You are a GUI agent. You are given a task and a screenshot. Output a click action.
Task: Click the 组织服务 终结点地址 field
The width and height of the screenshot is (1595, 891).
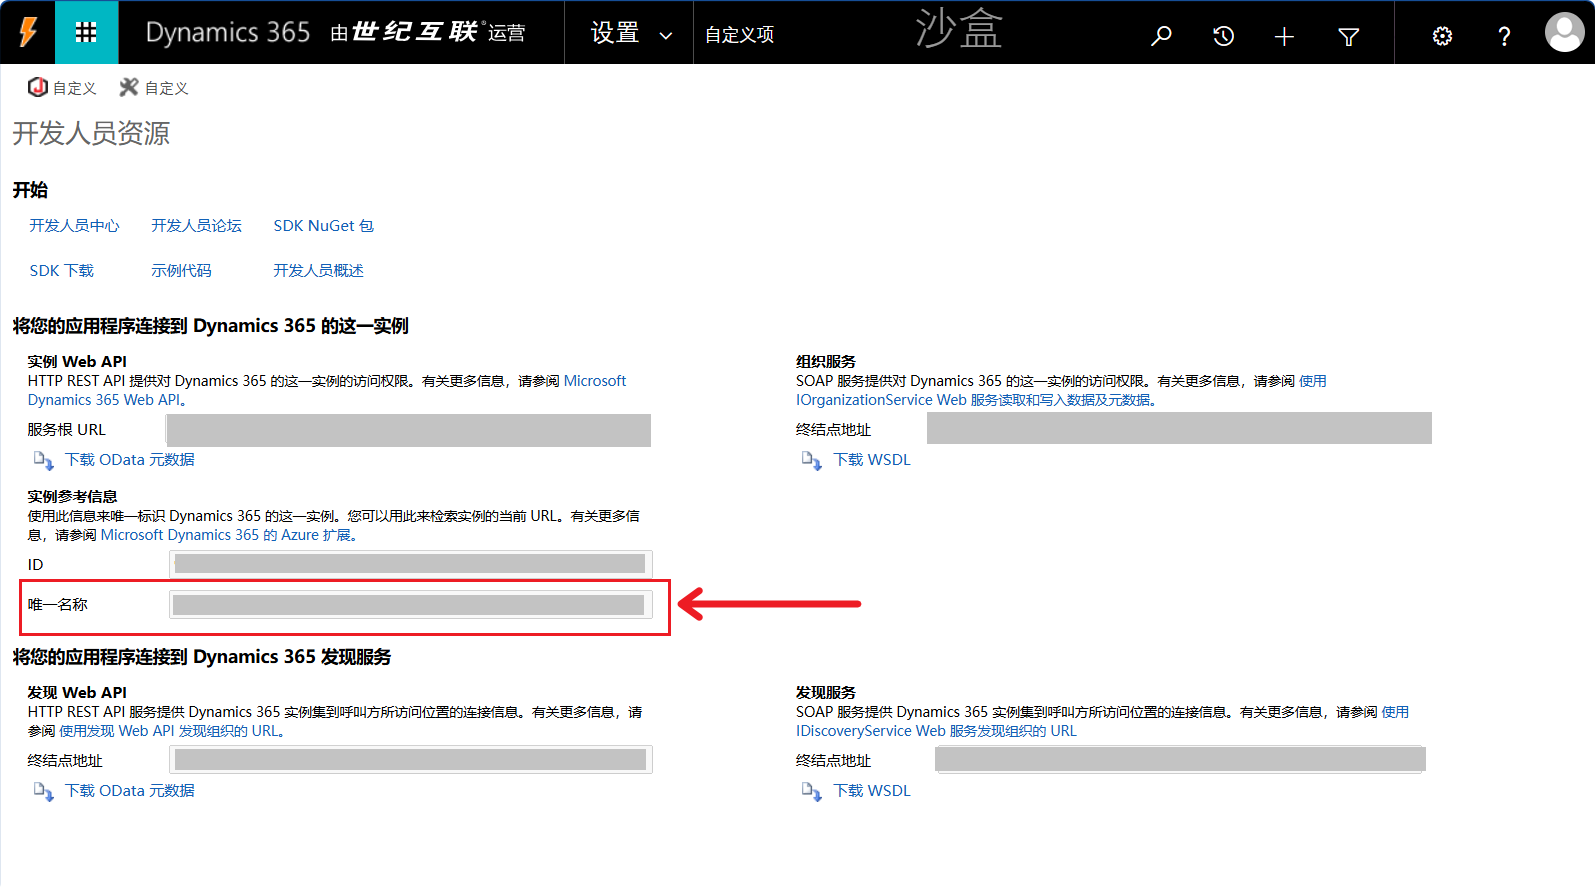(1179, 428)
